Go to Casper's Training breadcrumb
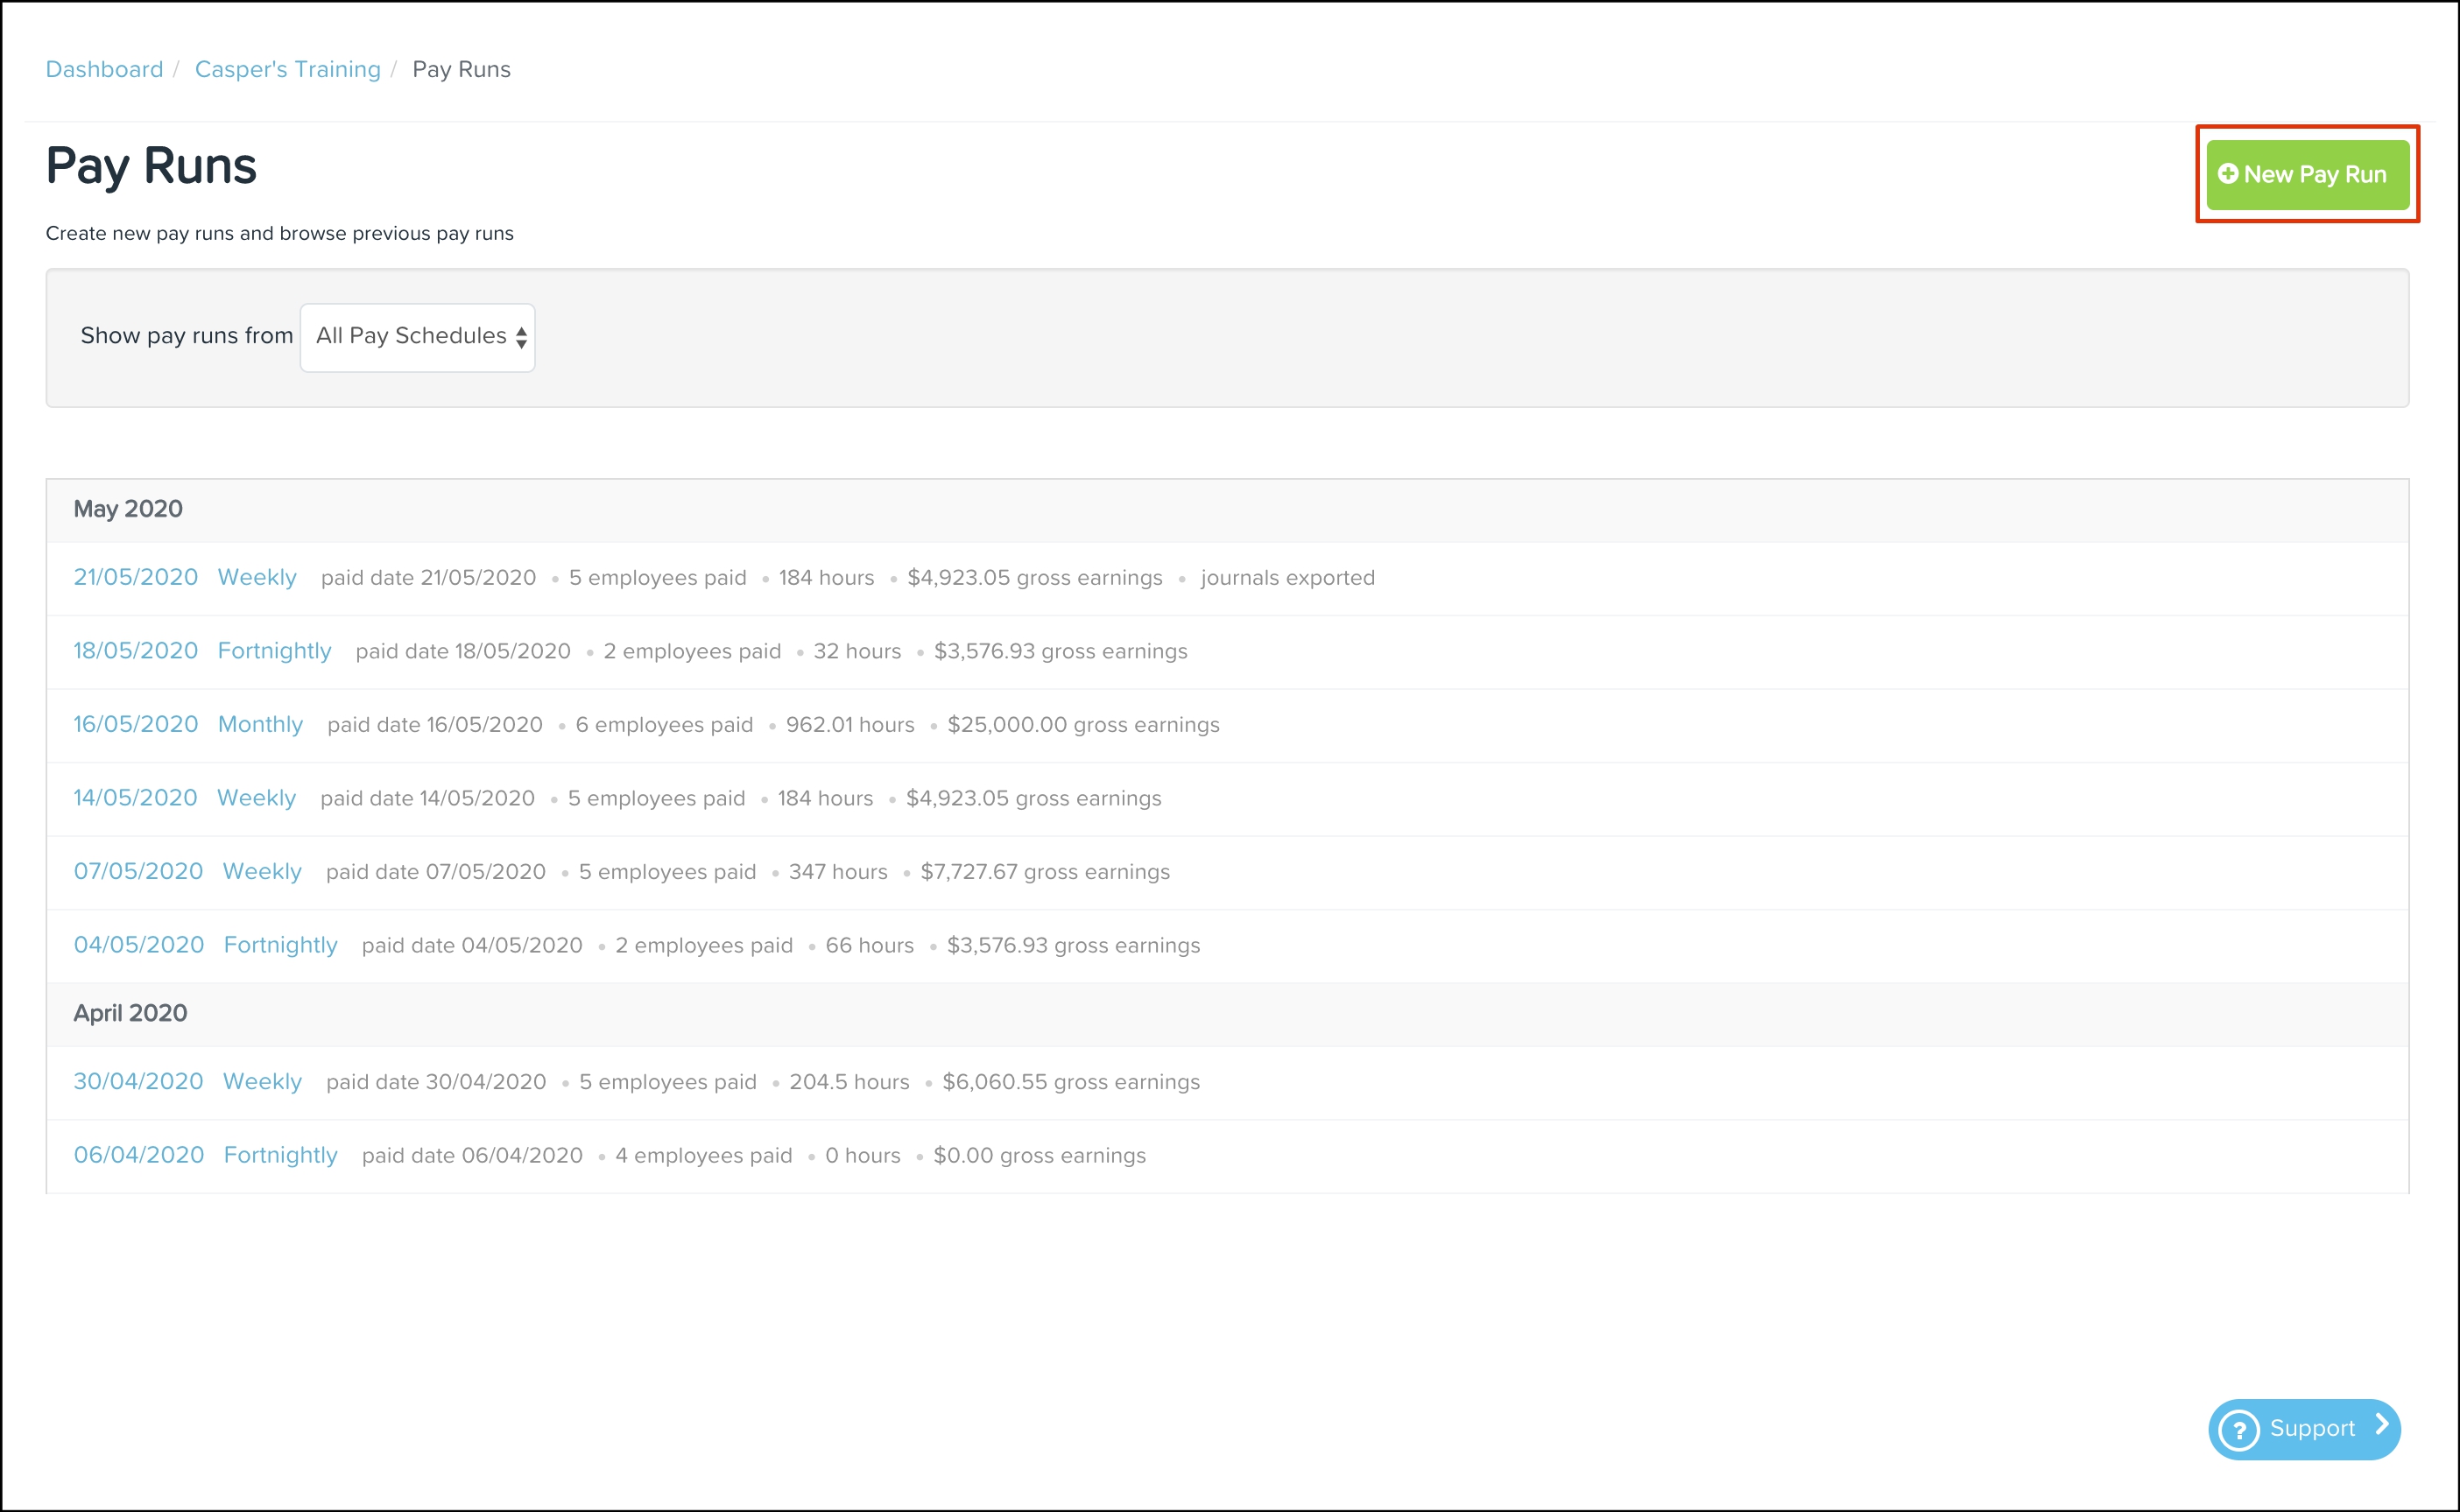Screen dimensions: 2460x1512 tap(287, 69)
